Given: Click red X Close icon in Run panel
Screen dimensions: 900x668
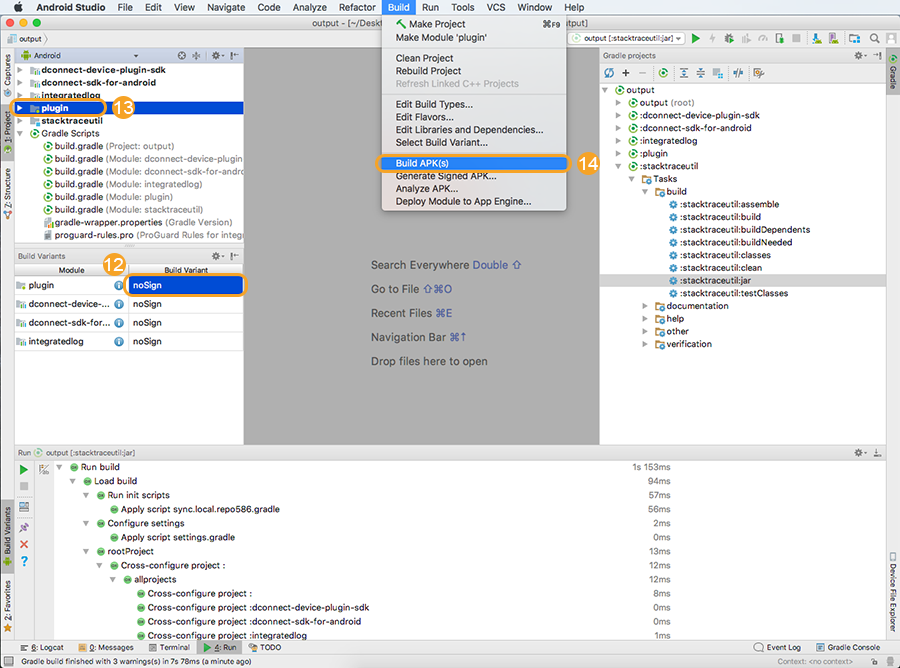Looking at the screenshot, I should pyautogui.click(x=24, y=544).
